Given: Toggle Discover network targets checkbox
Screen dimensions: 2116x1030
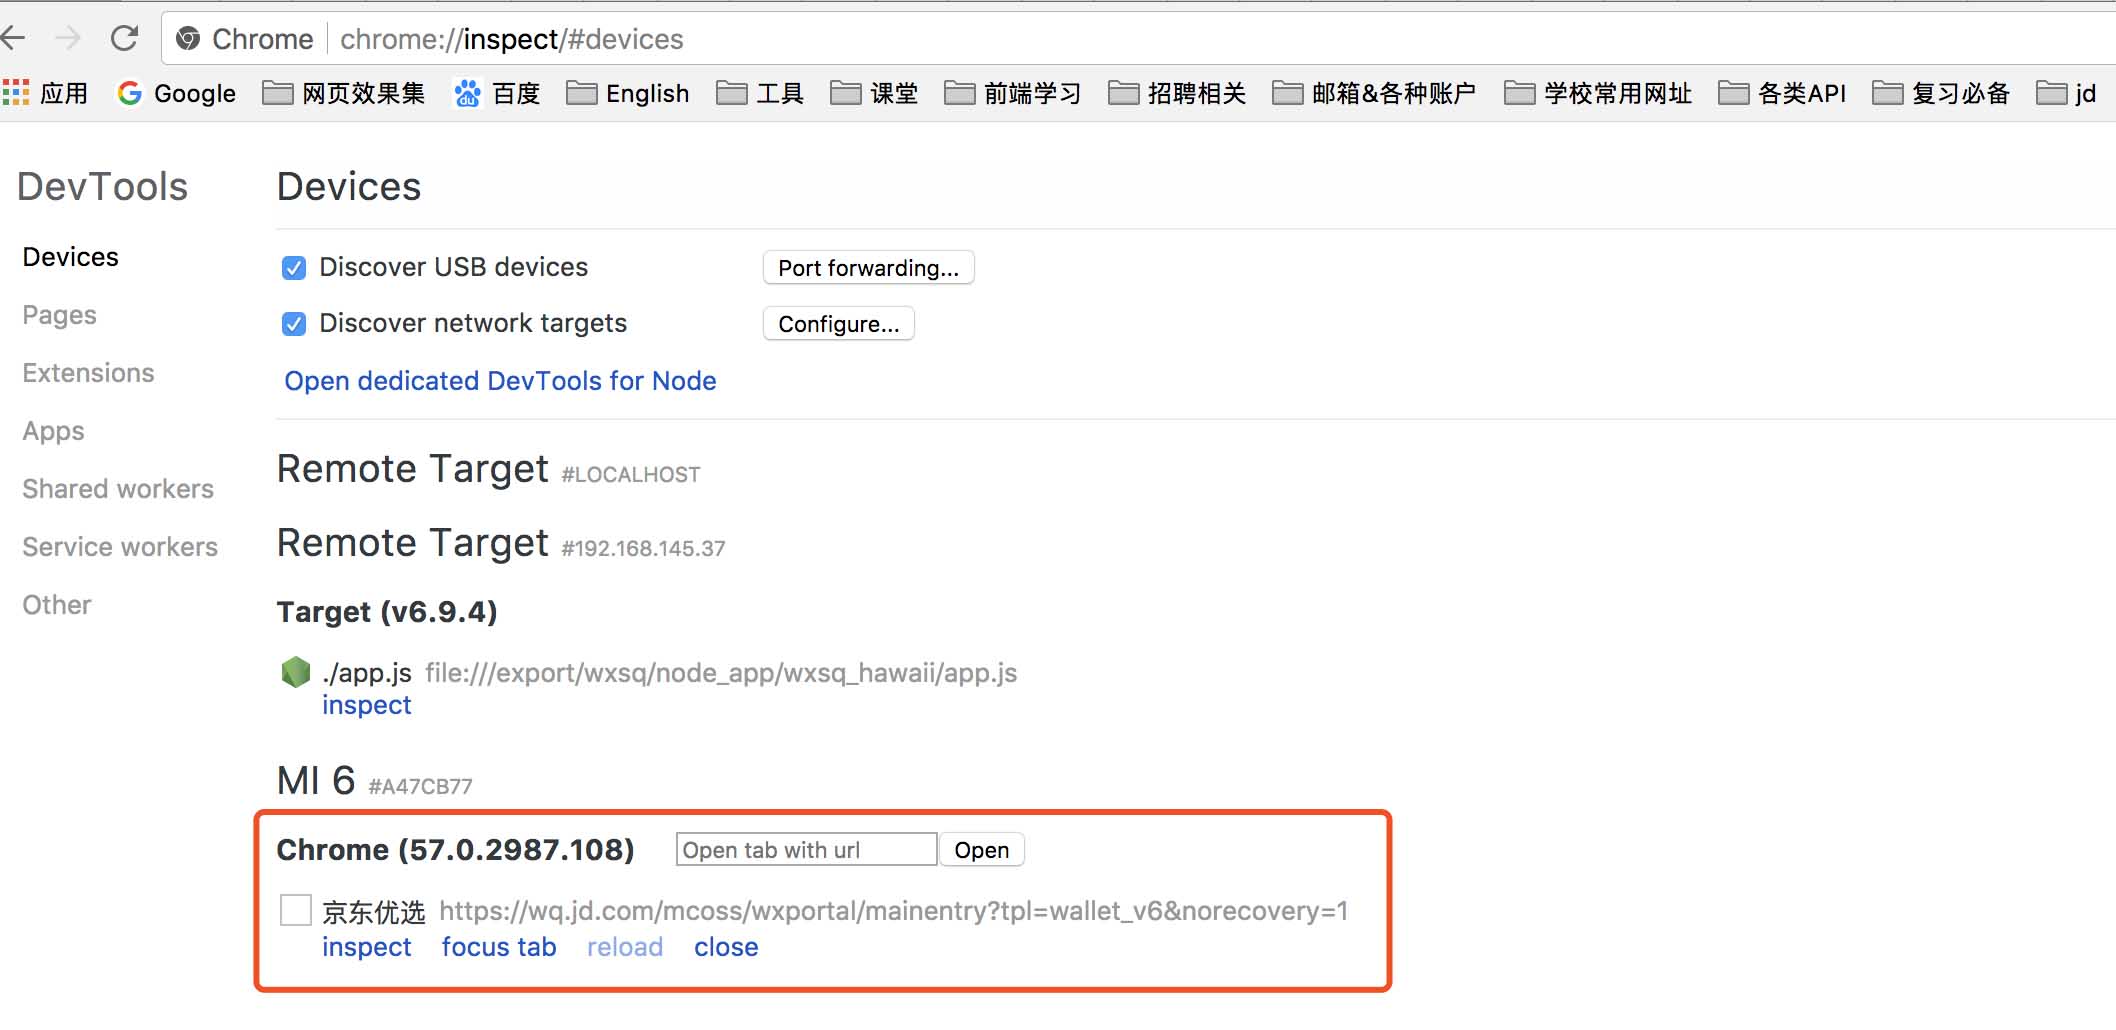Looking at the screenshot, I should [x=294, y=324].
